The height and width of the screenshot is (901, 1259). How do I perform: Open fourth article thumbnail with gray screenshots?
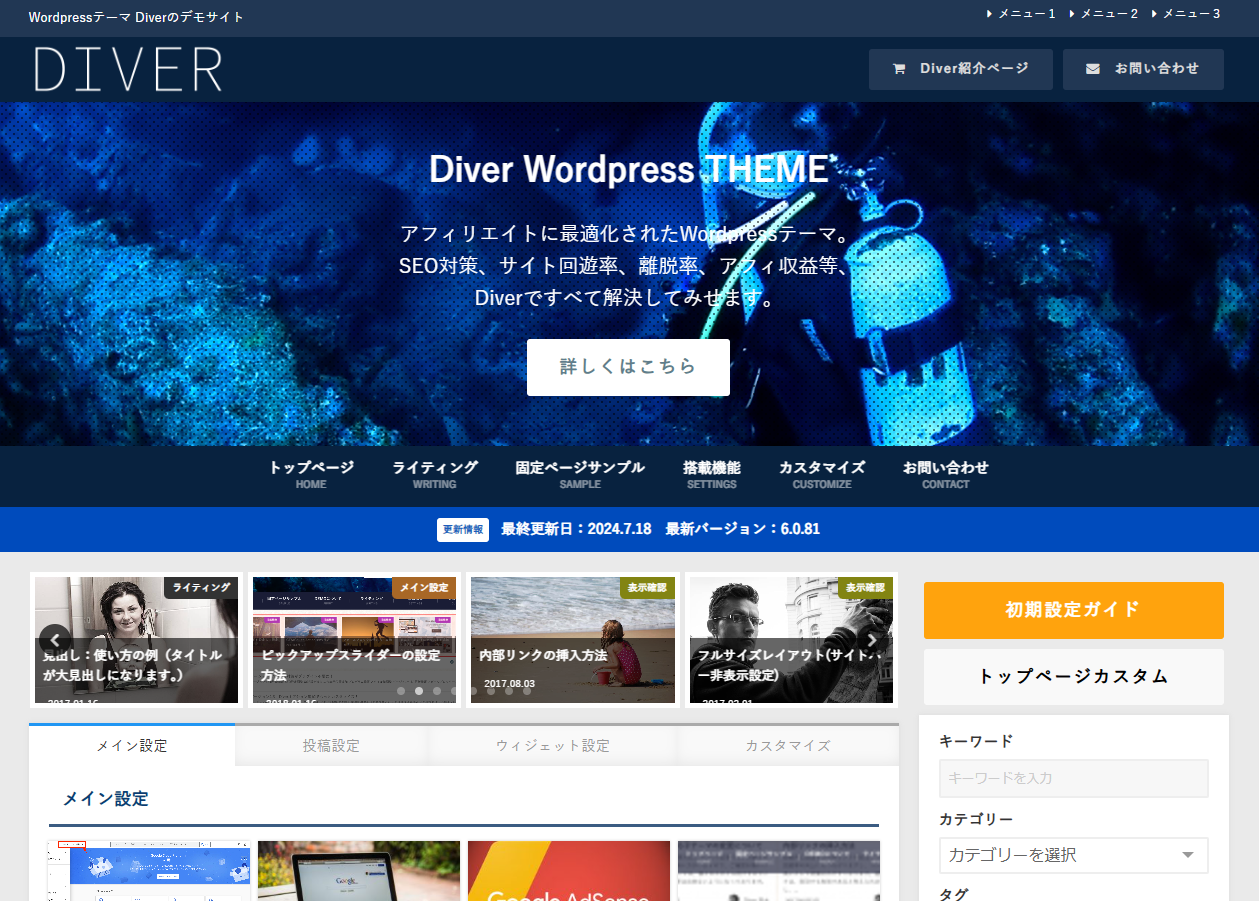[779, 870]
